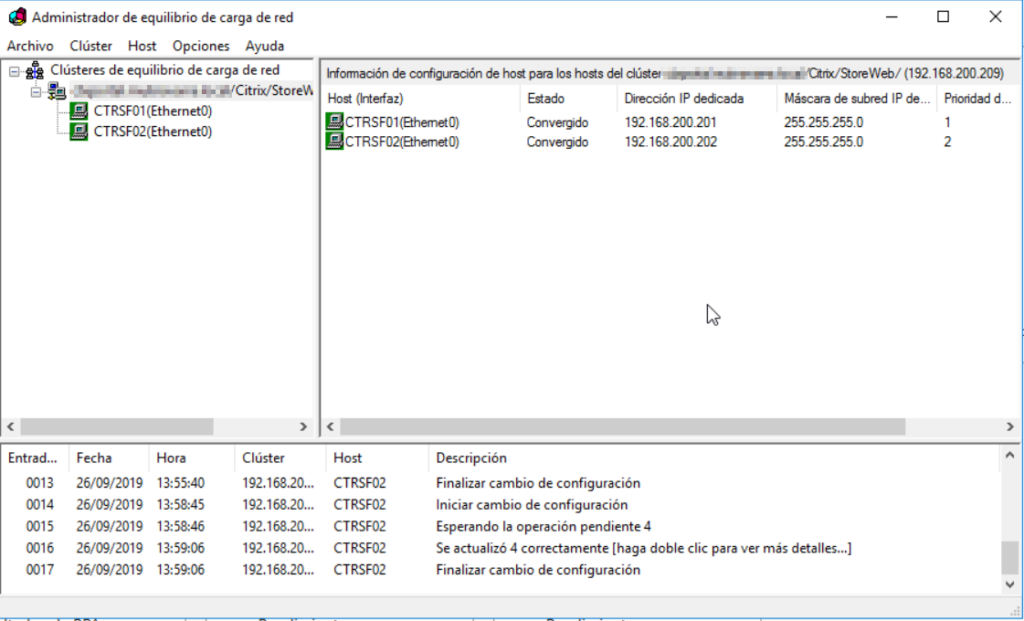Open the Opciones menu
Image resolution: width=1024 pixels, height=621 pixels.
pos(200,45)
